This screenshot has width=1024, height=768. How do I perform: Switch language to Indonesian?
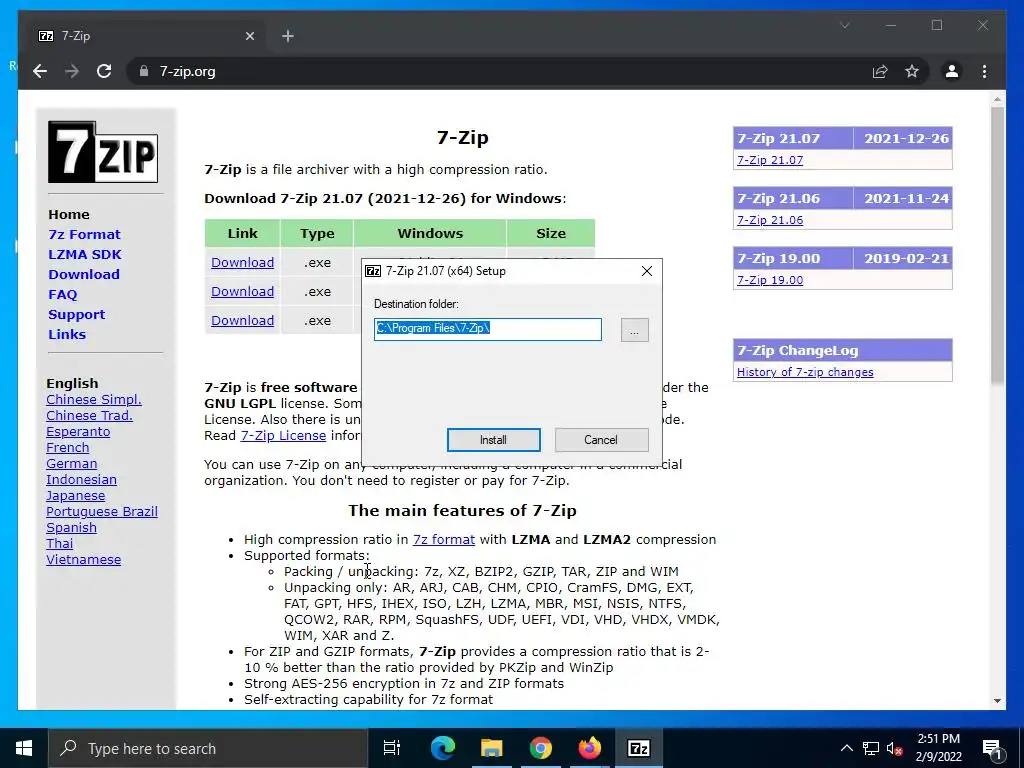(82, 479)
